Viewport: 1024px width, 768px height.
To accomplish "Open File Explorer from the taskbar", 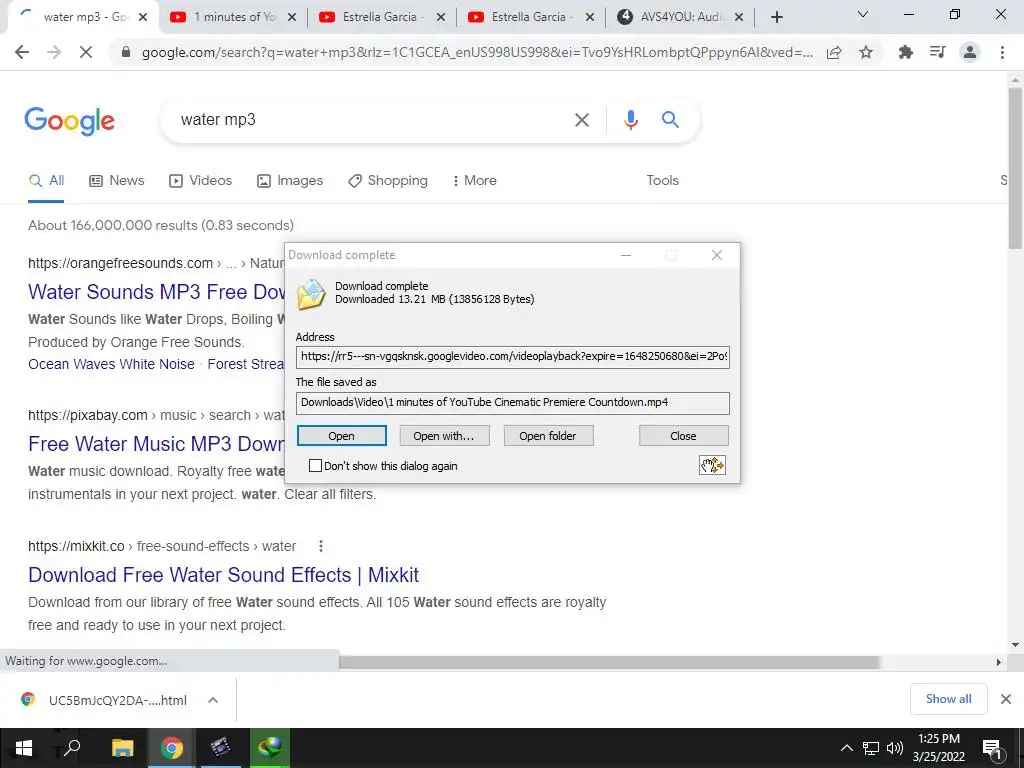I will 122,748.
